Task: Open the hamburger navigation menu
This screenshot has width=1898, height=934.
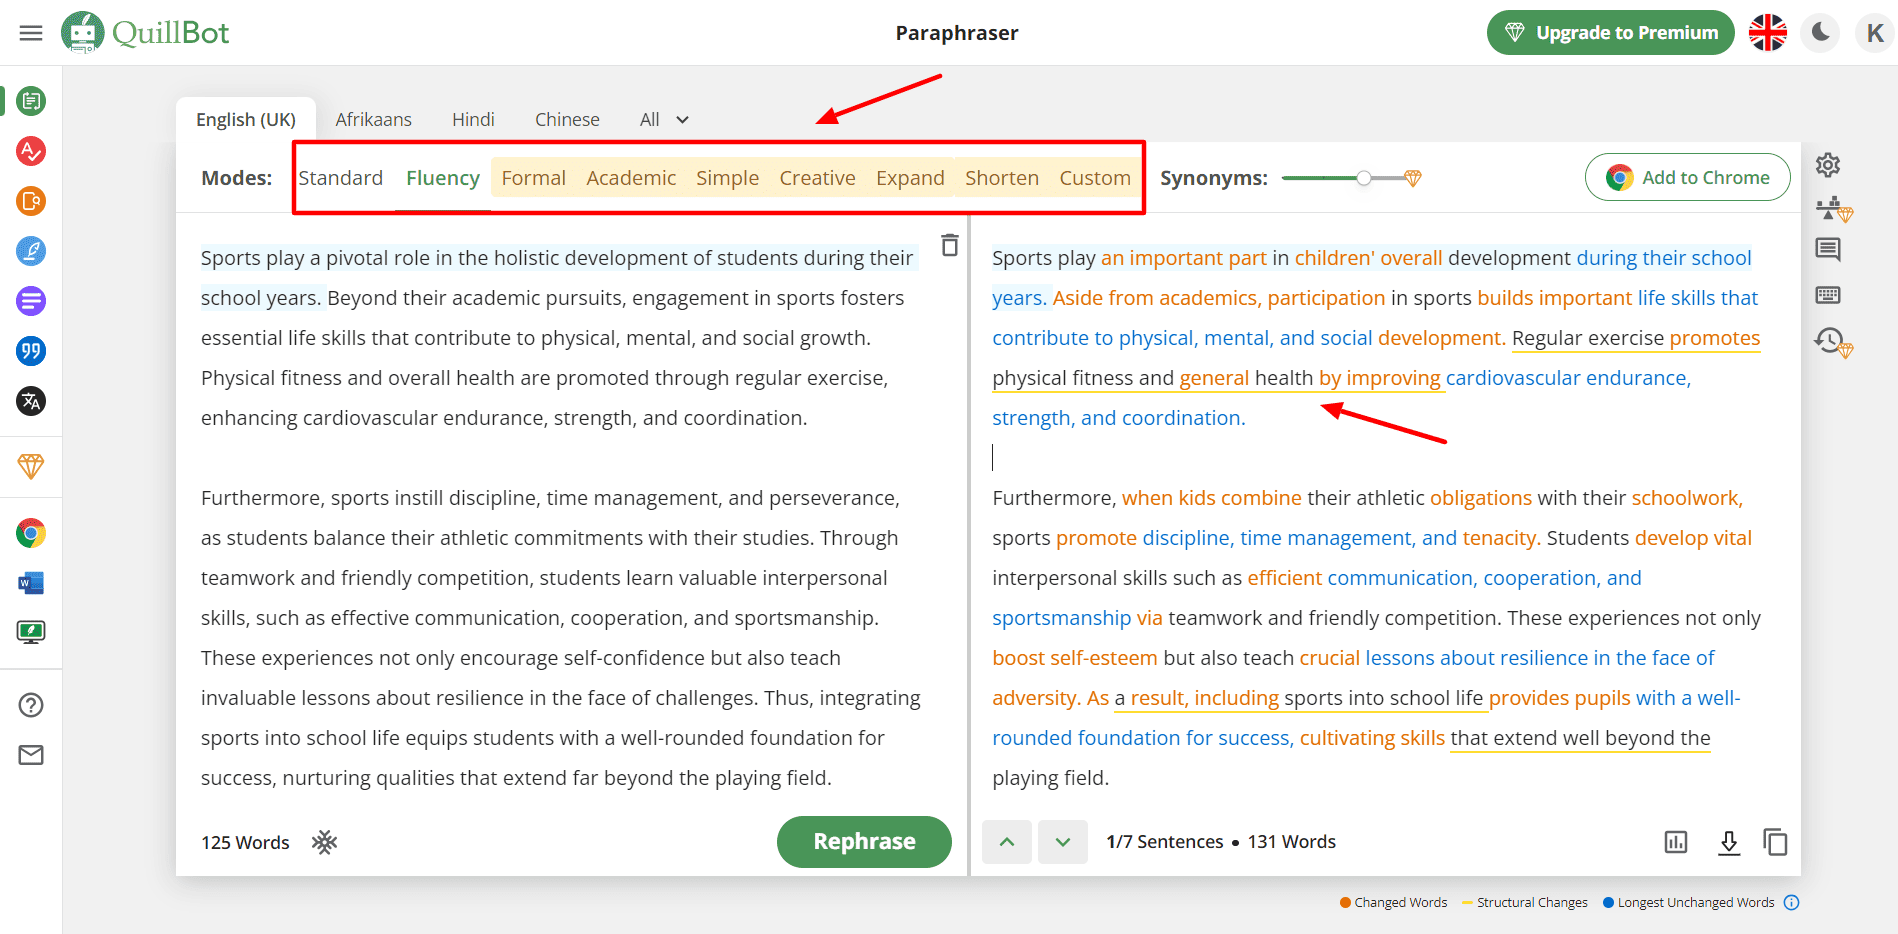Action: tap(31, 33)
